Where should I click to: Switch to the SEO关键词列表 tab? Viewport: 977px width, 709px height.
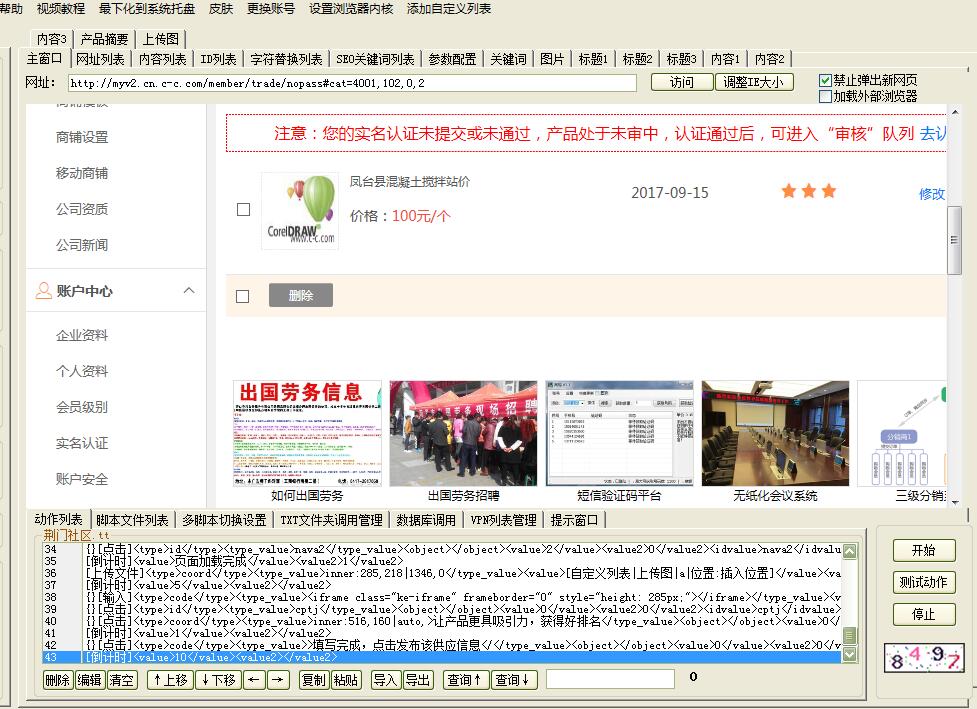pyautogui.click(x=375, y=59)
